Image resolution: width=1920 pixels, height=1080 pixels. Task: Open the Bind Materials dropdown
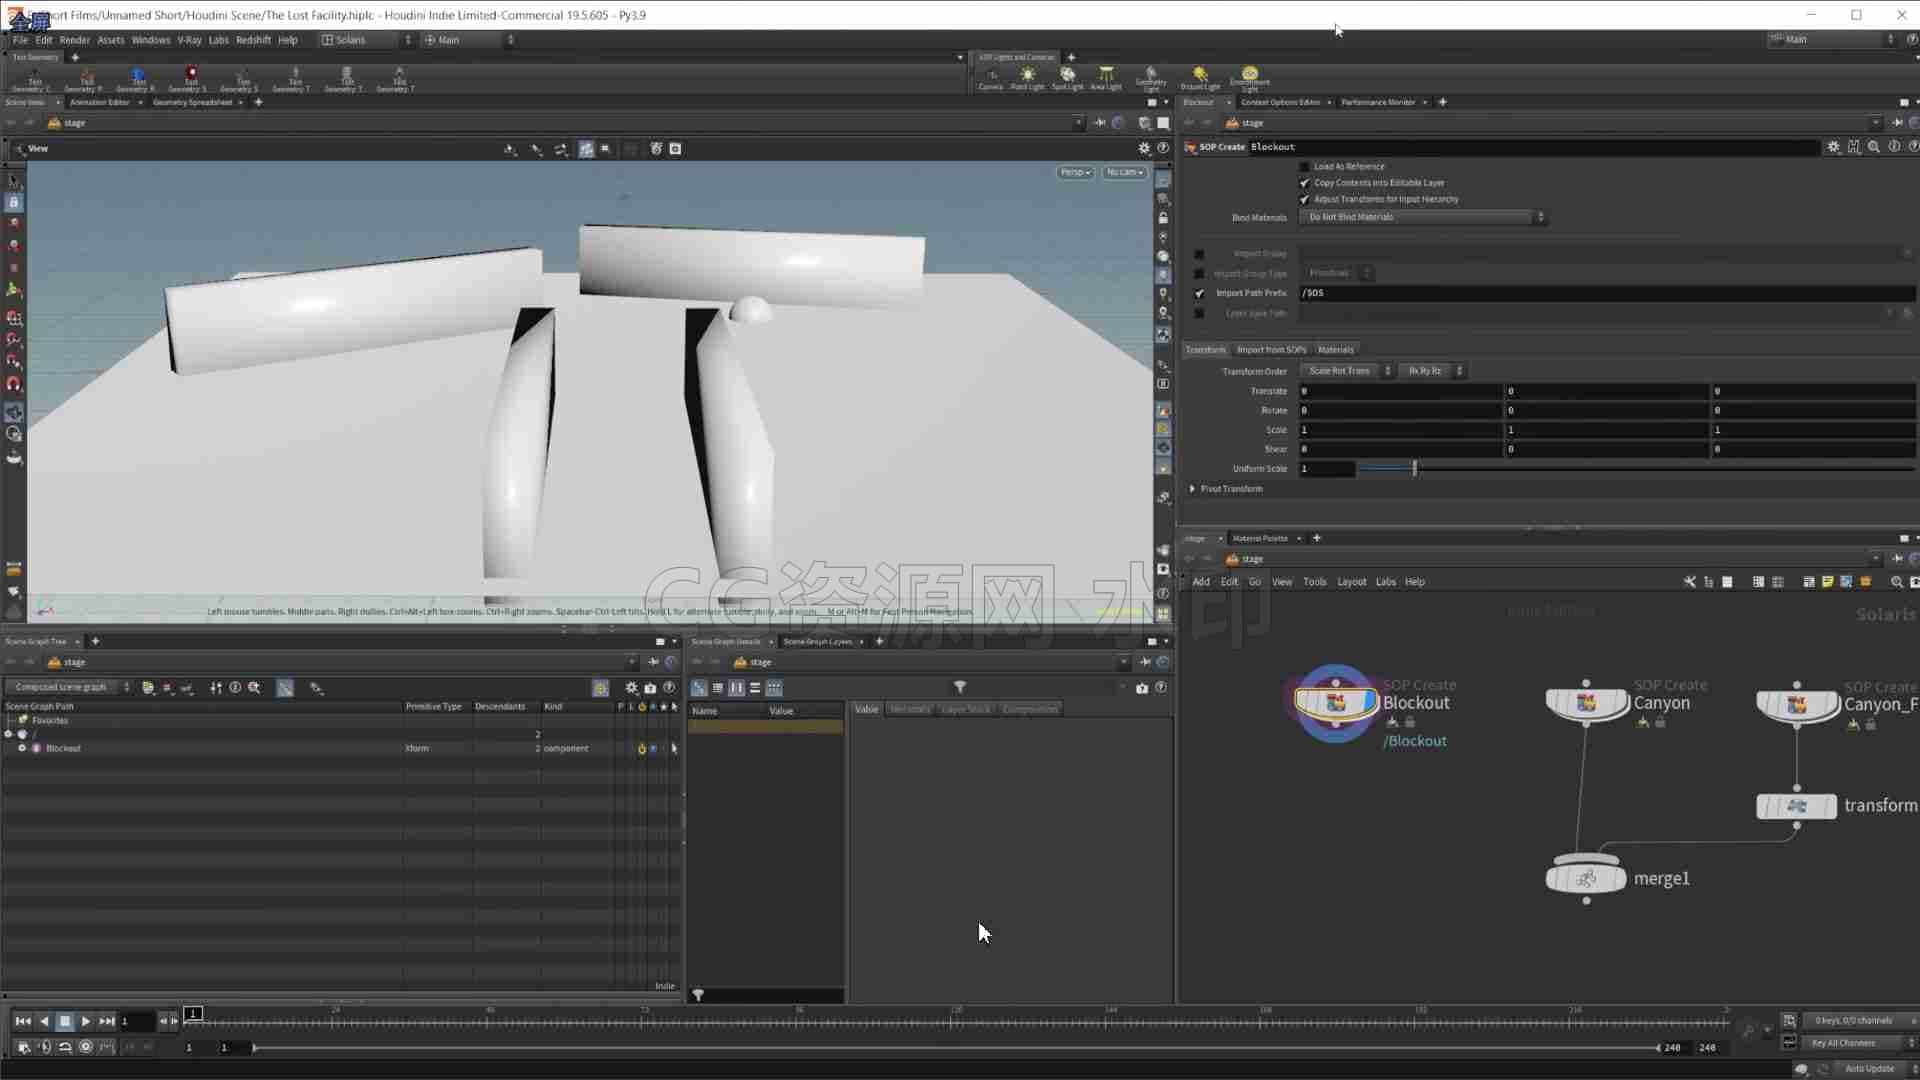coord(1423,217)
